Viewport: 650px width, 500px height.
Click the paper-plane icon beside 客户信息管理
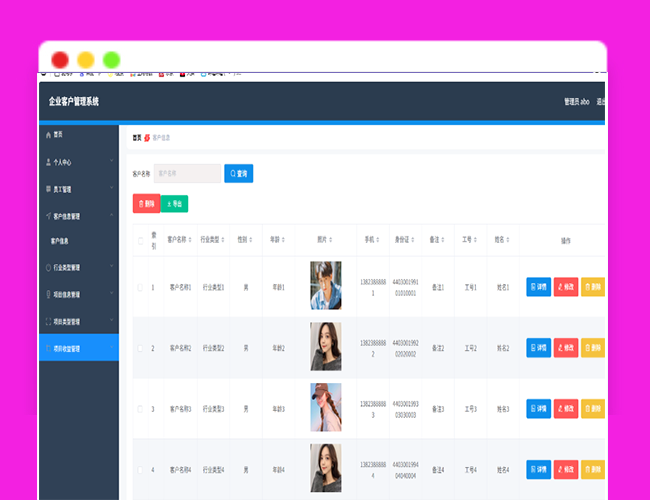[x=49, y=216]
